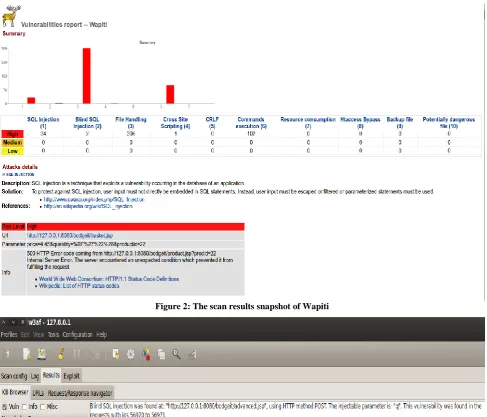This screenshot has height=417, width=487.
Task: Click the red High severity row label
Action: click(x=13, y=134)
